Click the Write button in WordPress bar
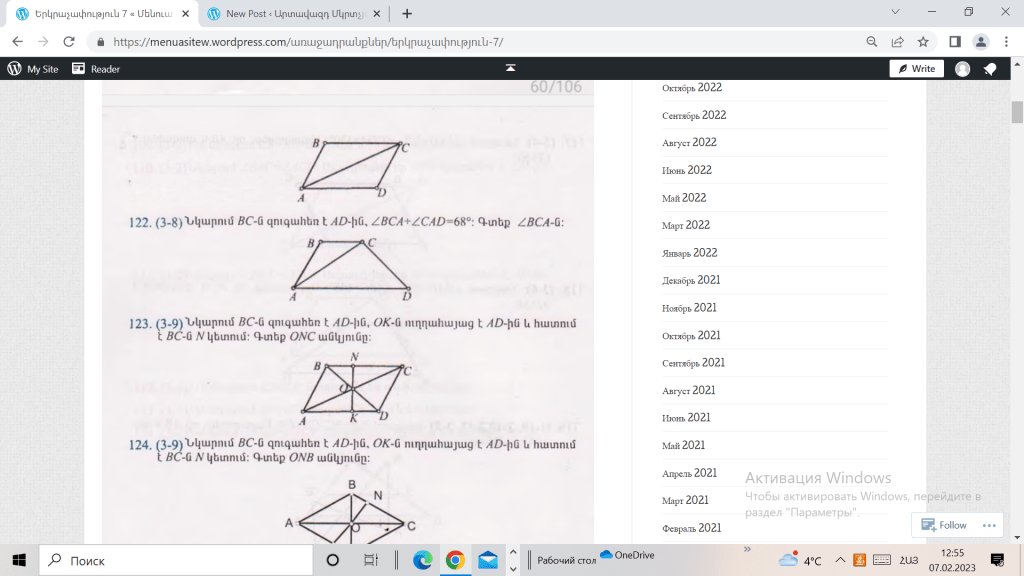Image resolution: width=1024 pixels, height=576 pixels. point(917,69)
